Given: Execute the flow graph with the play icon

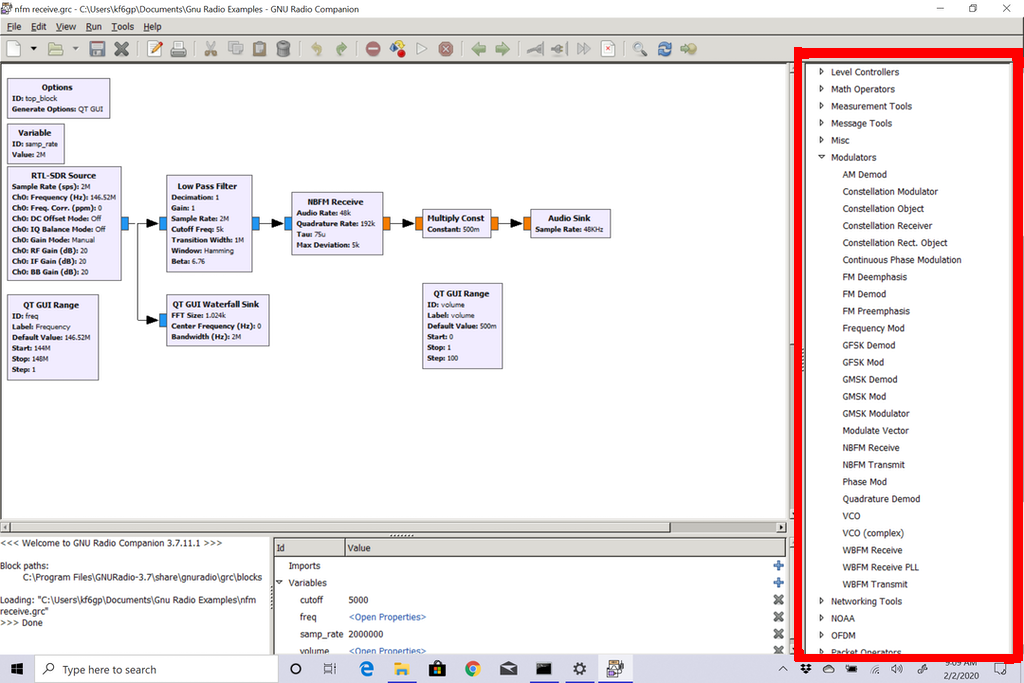Looking at the screenshot, I should coord(422,49).
